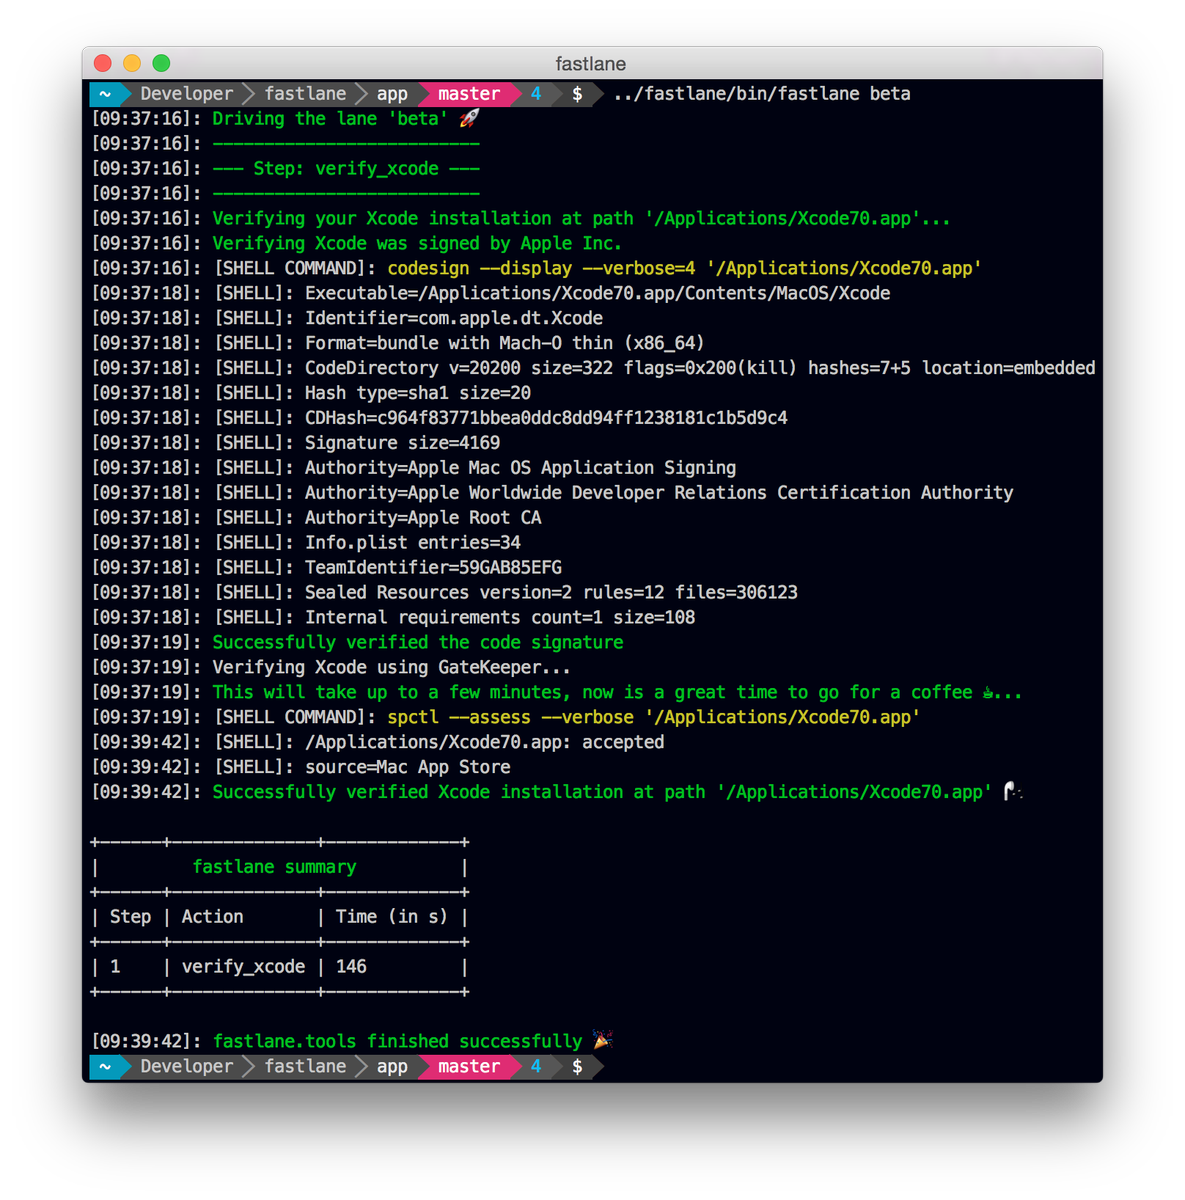Click 'master' branch segment in bottom prompt
Viewport: 1185px width, 1200px height.
click(469, 1066)
